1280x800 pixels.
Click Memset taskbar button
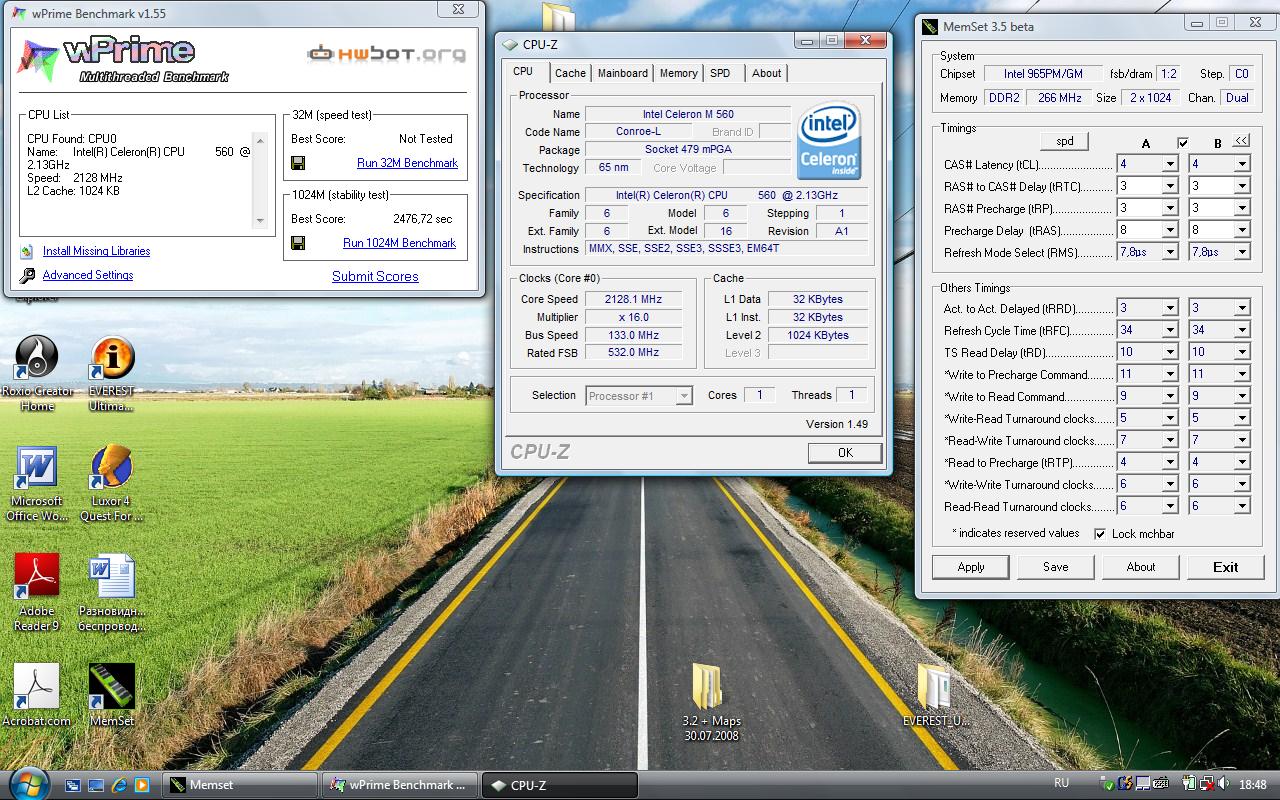(240, 785)
